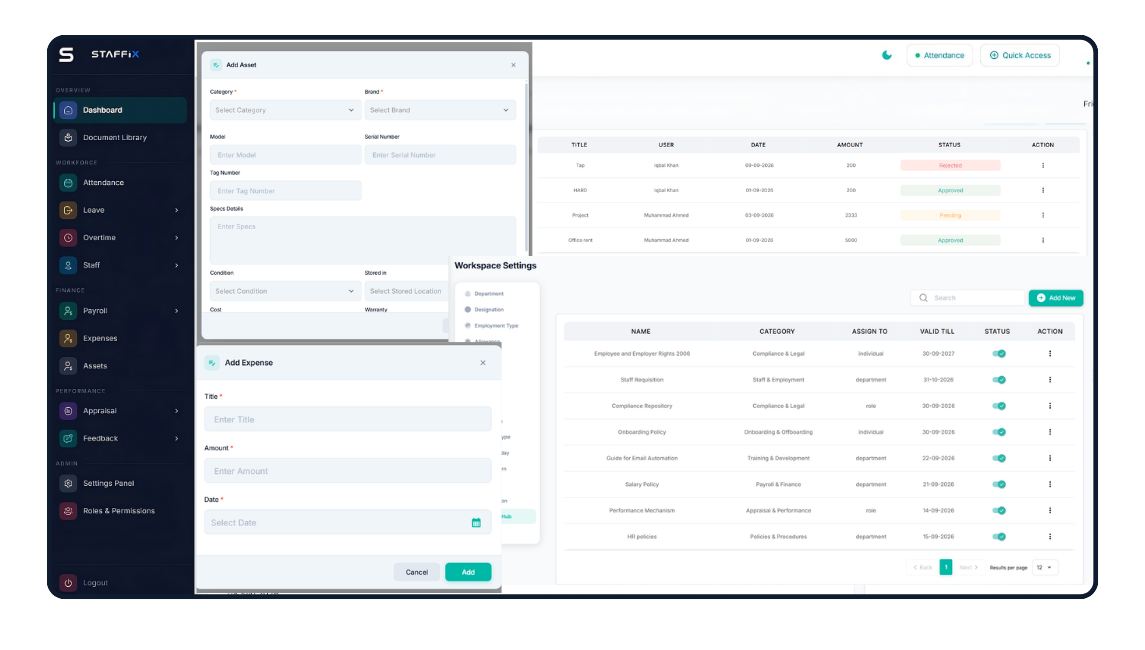Screen dimensions: 1145x650
Task: Open Quick Access in header
Action: pyautogui.click(x=1019, y=56)
